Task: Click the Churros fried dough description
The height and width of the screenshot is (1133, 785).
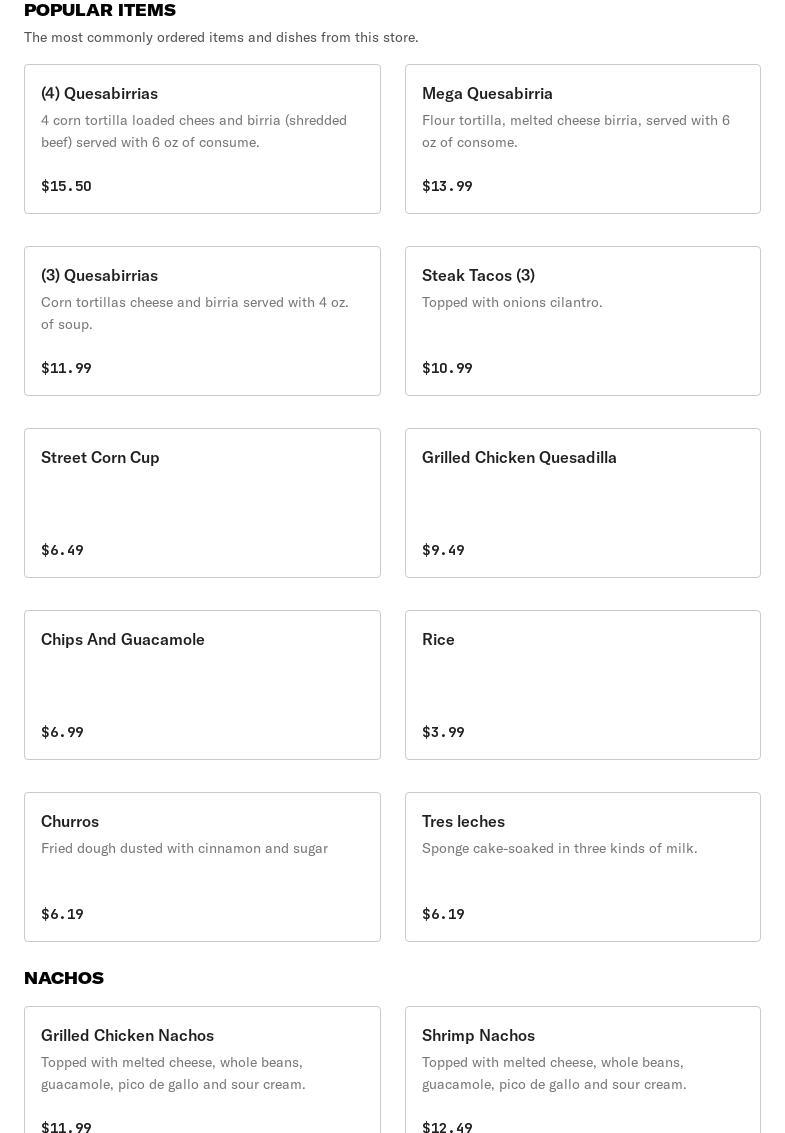Action: coord(184,848)
